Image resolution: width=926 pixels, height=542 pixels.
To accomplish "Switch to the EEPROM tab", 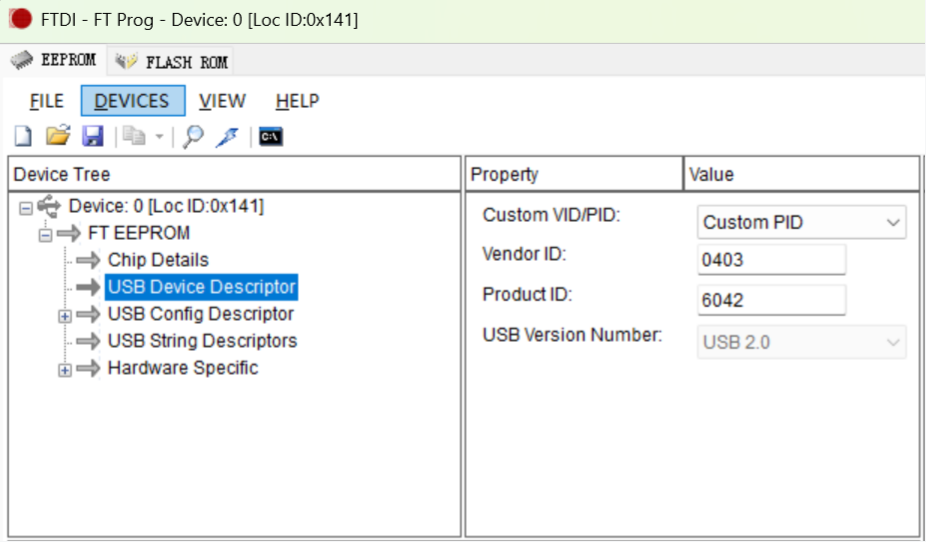I will (x=54, y=60).
